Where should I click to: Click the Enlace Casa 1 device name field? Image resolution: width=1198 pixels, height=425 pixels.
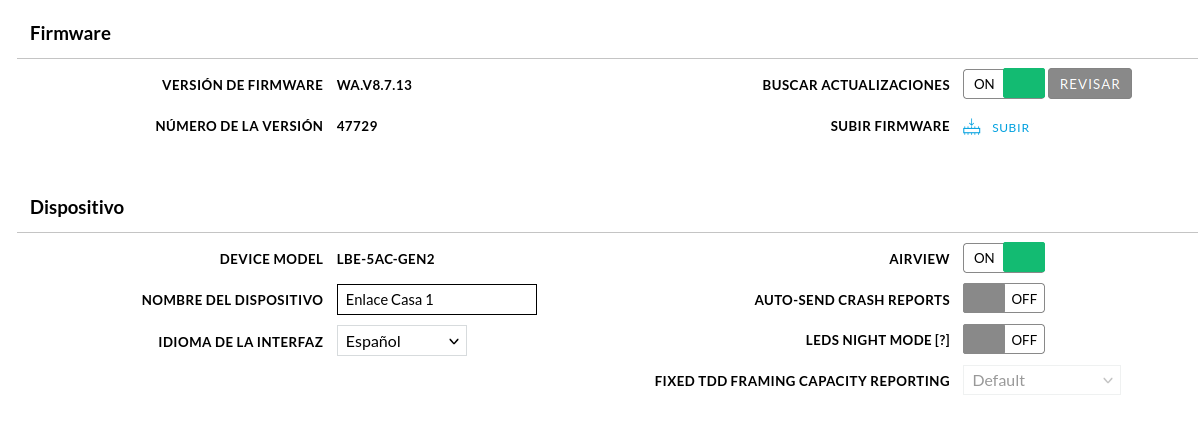(x=436, y=300)
